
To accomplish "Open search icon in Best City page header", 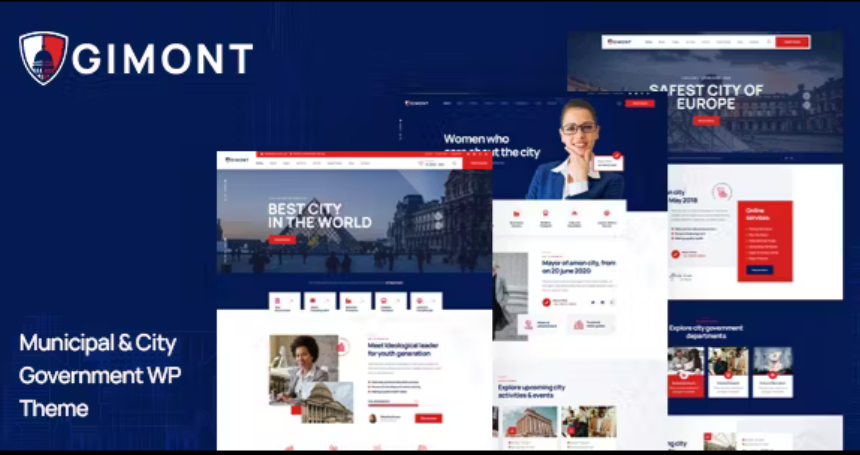I will [454, 163].
